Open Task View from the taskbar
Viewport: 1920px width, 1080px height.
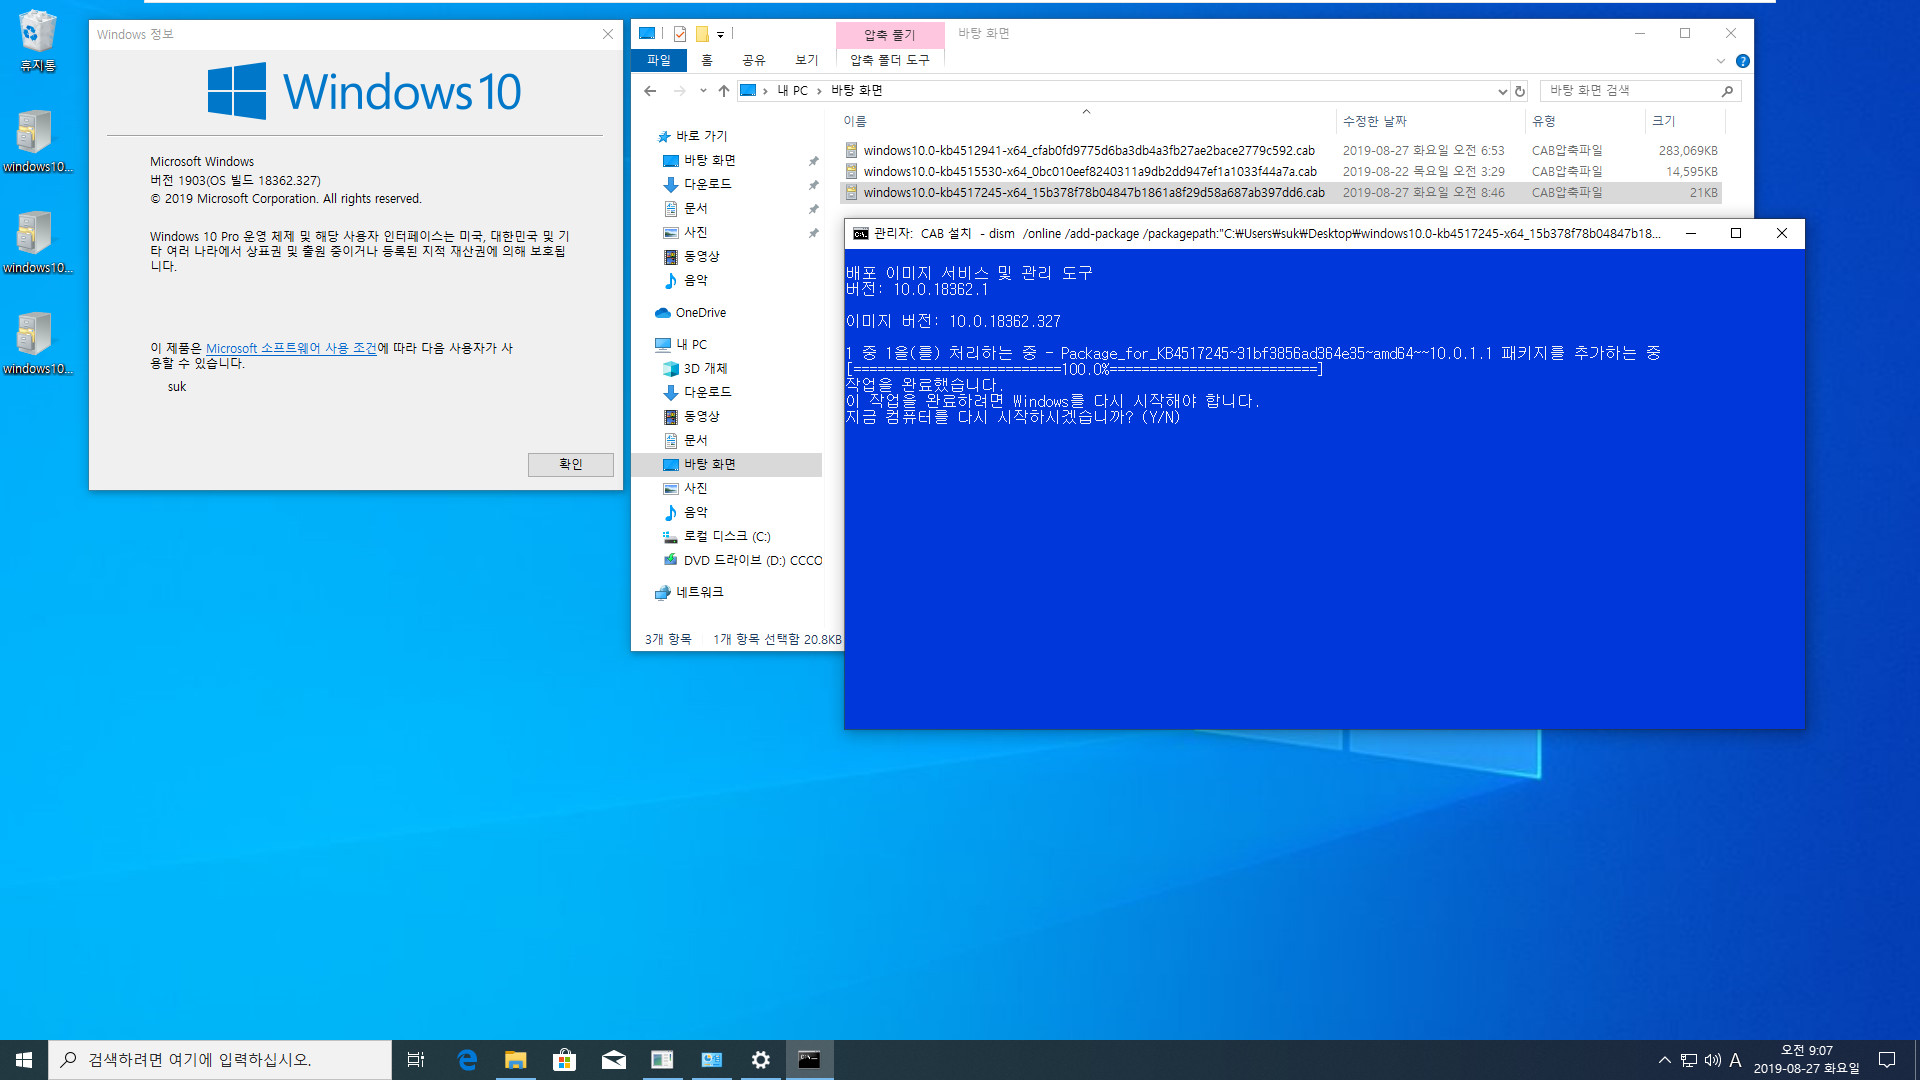click(x=416, y=1060)
